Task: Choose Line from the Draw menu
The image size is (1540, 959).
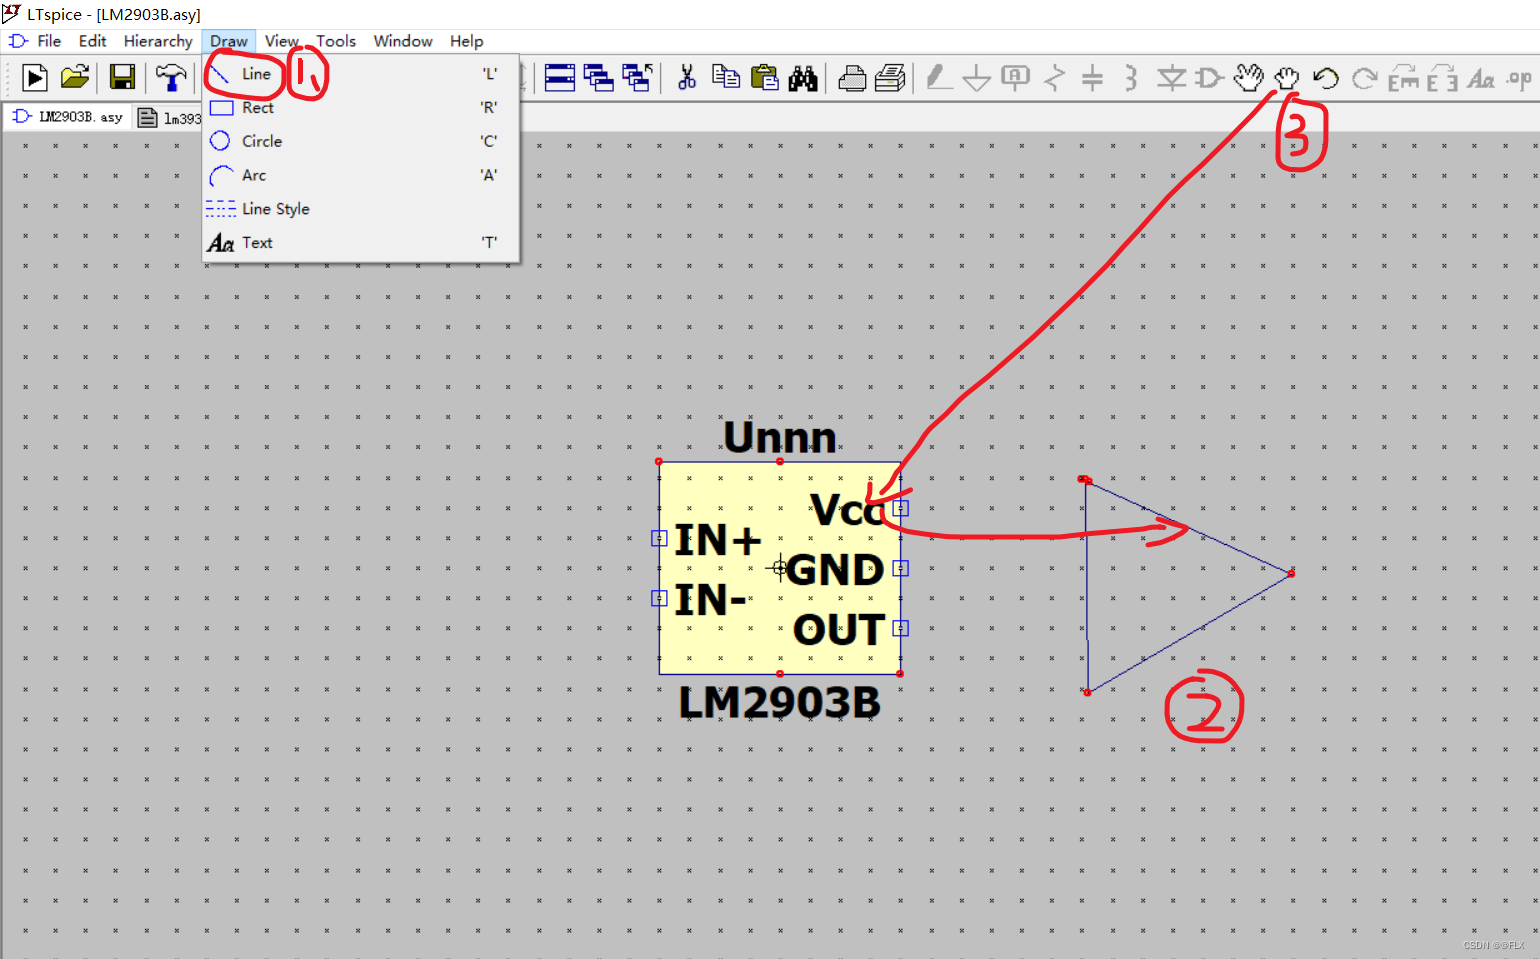Action: click(x=360, y=74)
